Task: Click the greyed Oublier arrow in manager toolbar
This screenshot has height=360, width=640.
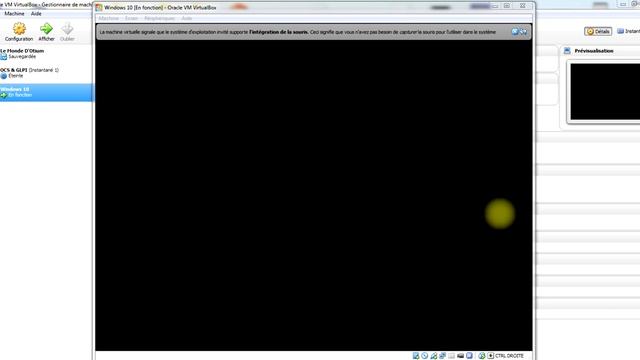Action: coord(67,32)
